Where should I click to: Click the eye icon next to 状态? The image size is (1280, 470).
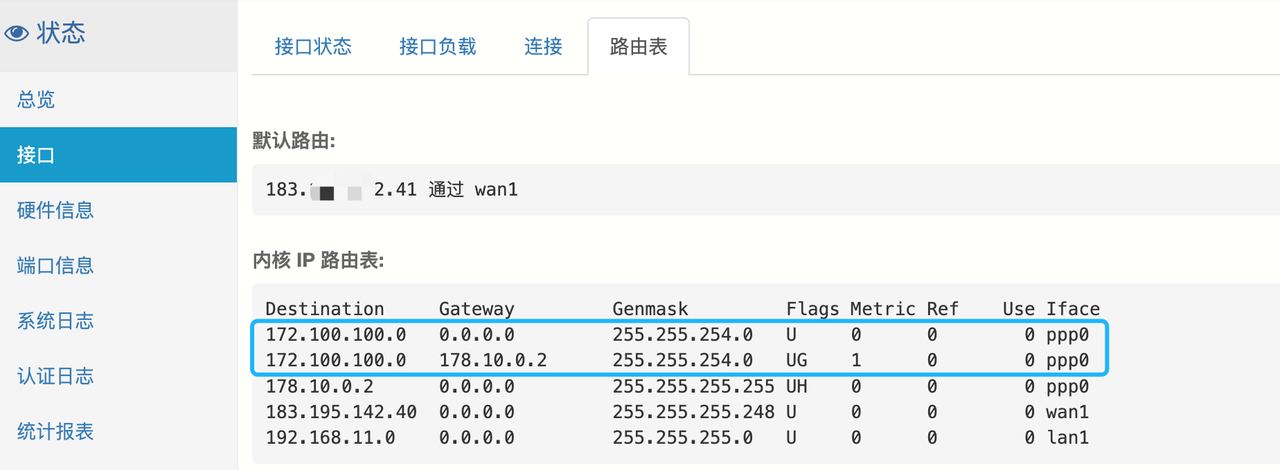[17, 33]
